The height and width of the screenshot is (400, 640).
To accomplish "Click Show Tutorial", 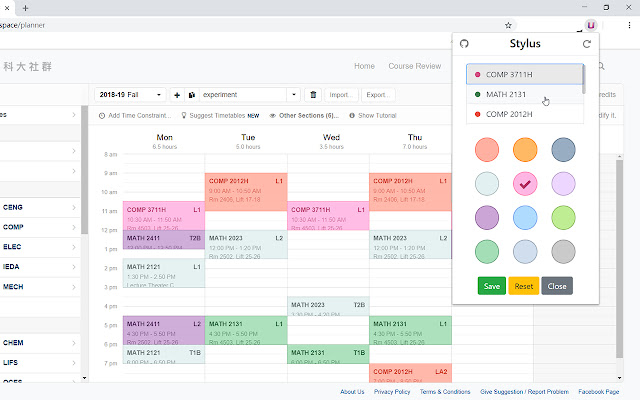I will 373,116.
